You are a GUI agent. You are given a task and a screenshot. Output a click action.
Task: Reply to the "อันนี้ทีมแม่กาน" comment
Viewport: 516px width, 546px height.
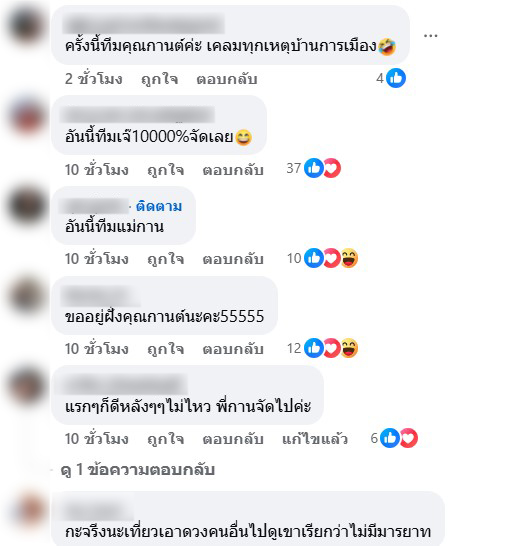click(x=233, y=259)
